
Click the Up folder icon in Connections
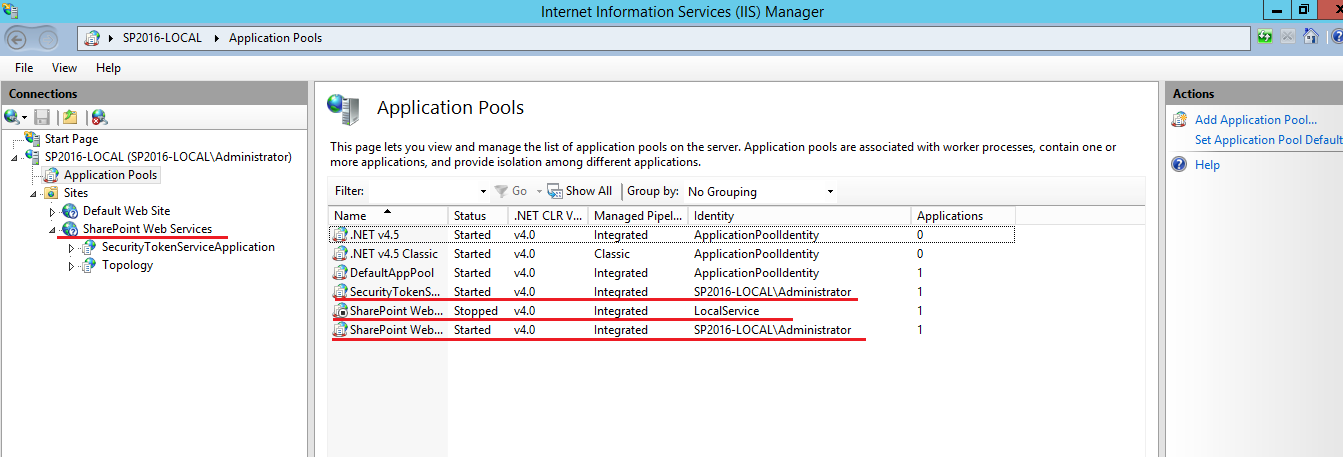click(x=69, y=117)
